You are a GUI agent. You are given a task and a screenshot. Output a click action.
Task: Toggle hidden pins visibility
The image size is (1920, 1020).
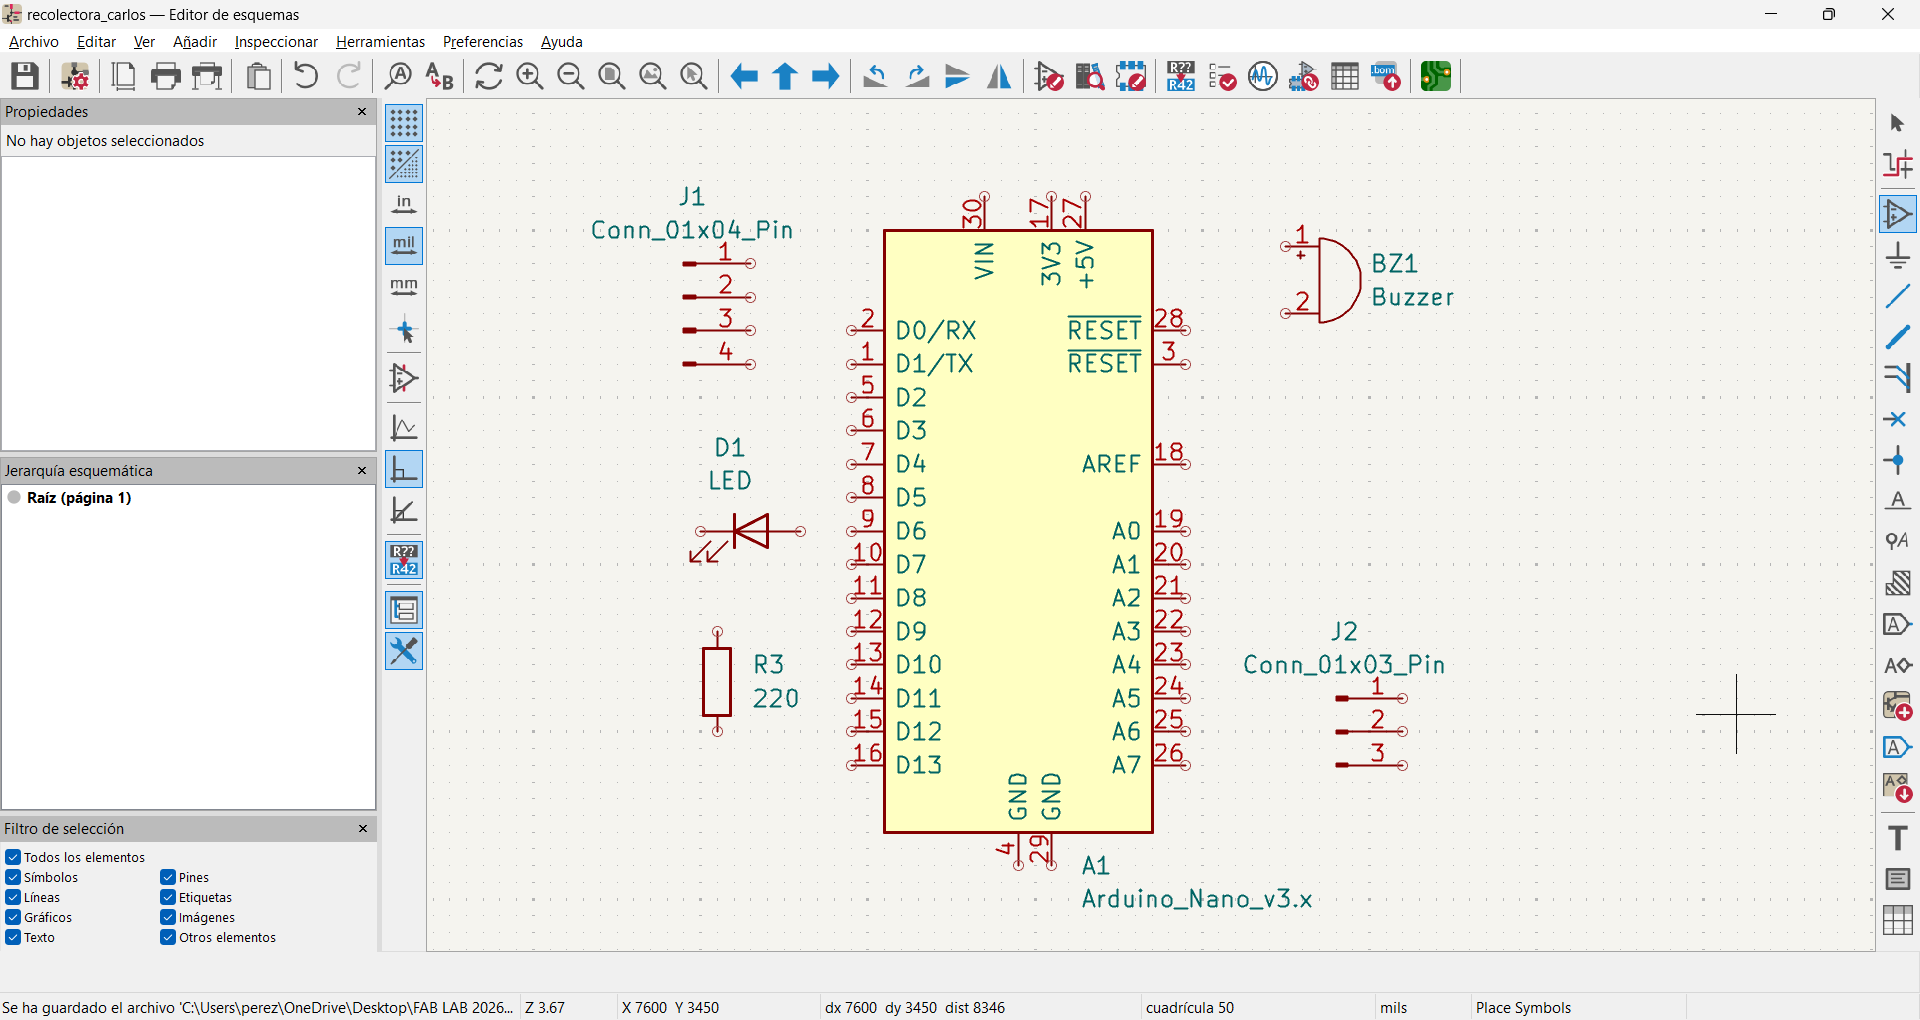pyautogui.click(x=404, y=378)
